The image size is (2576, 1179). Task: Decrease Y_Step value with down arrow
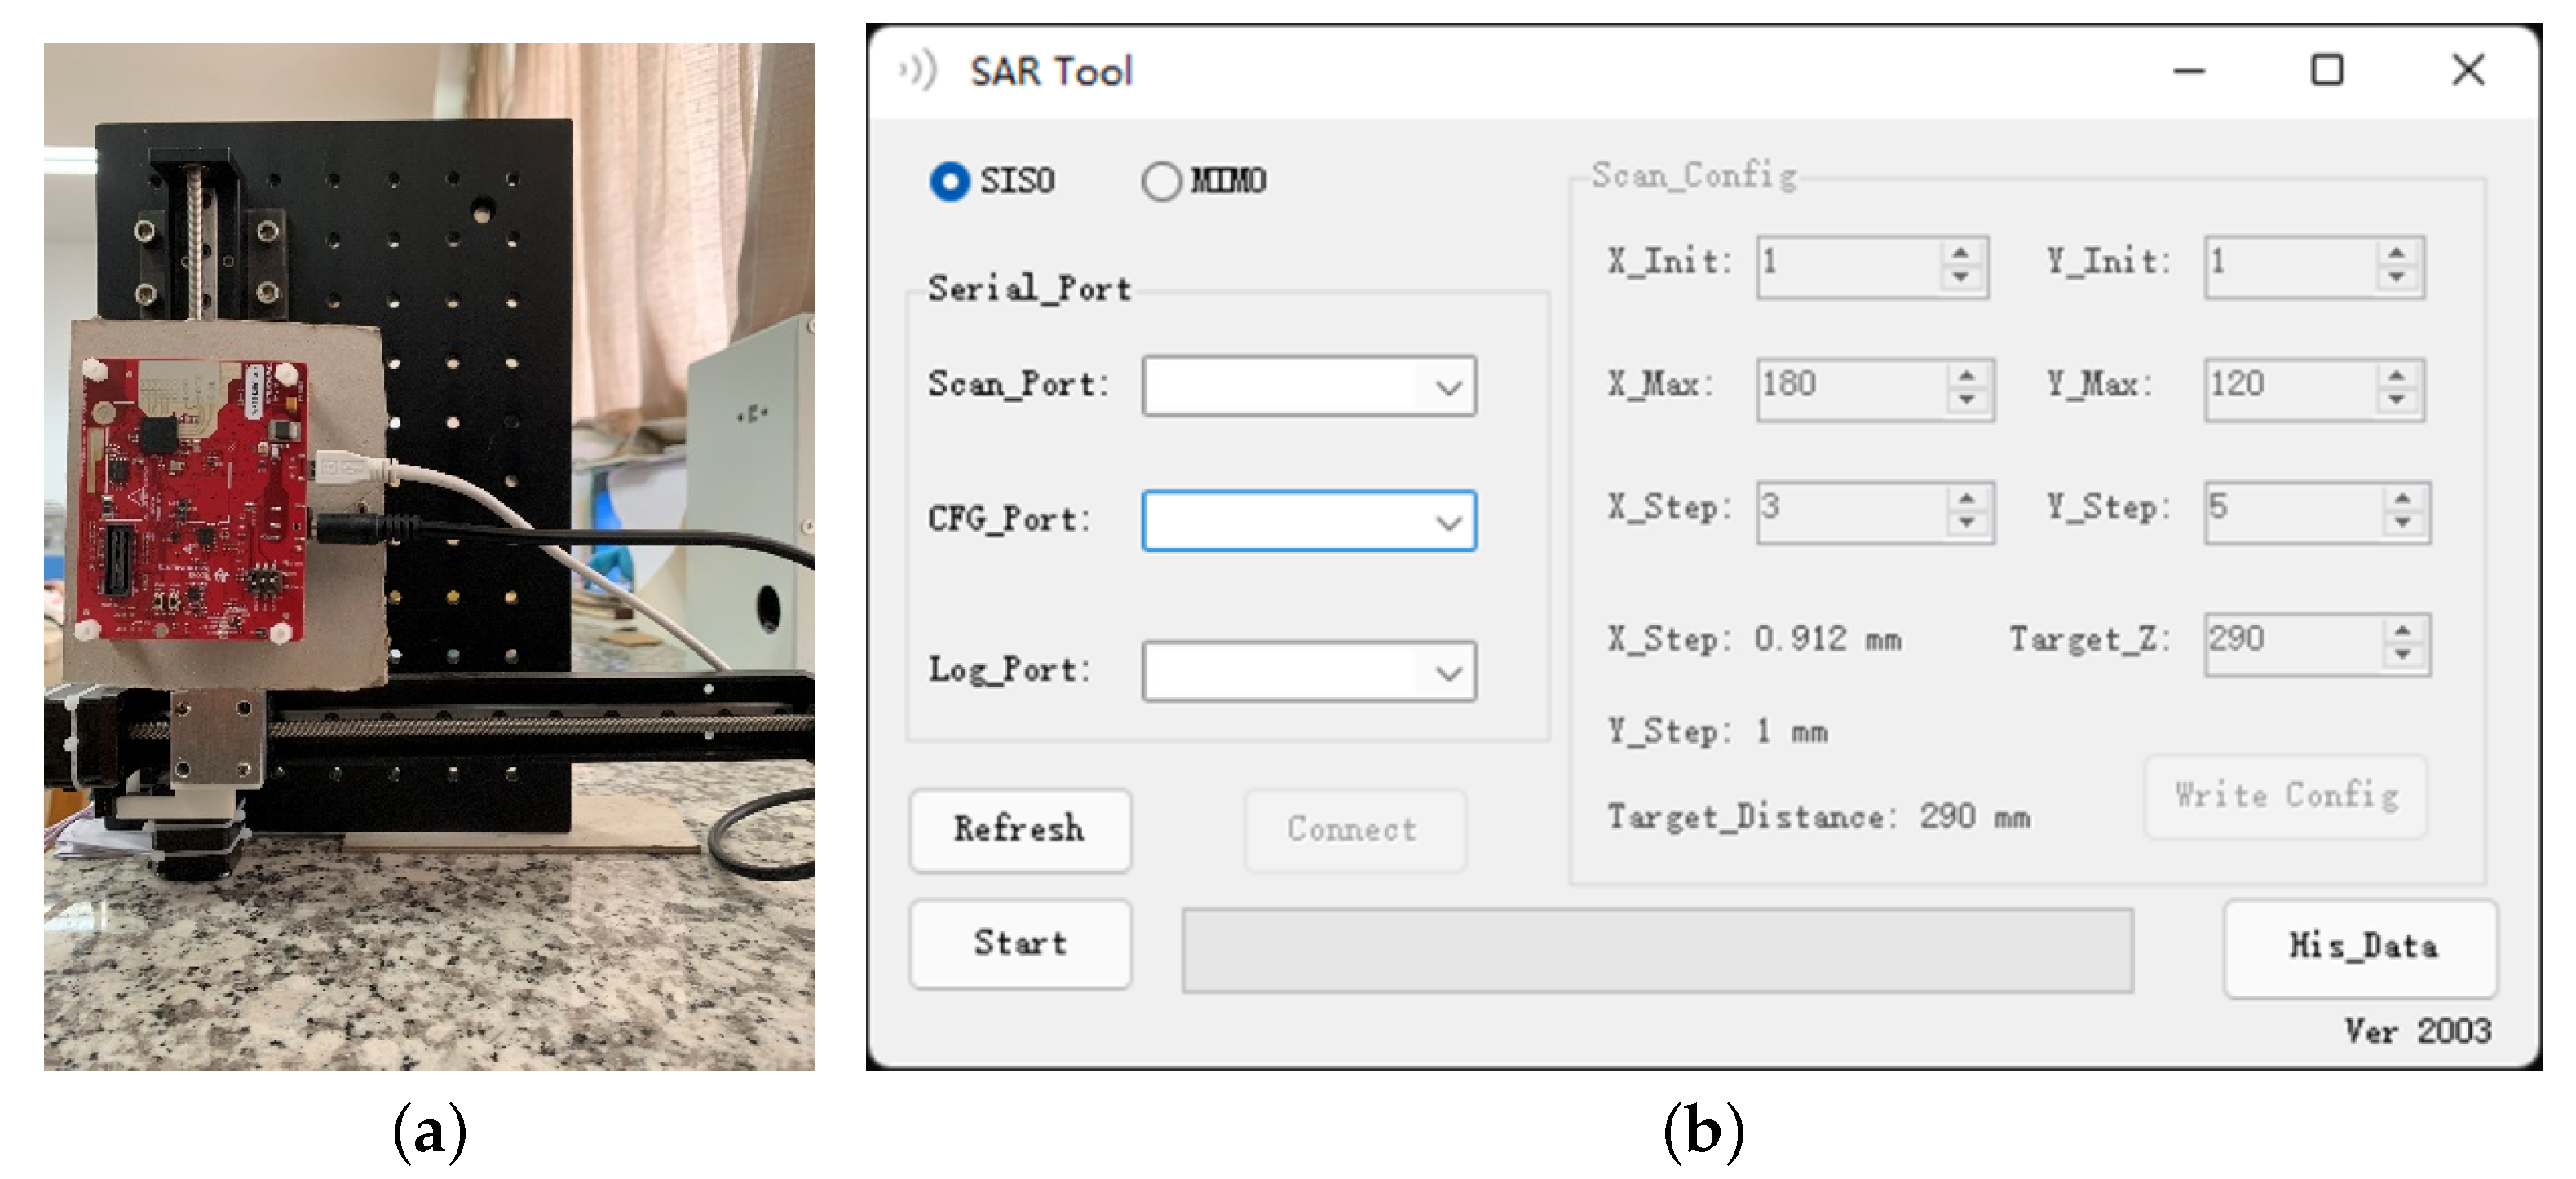(x=2402, y=523)
